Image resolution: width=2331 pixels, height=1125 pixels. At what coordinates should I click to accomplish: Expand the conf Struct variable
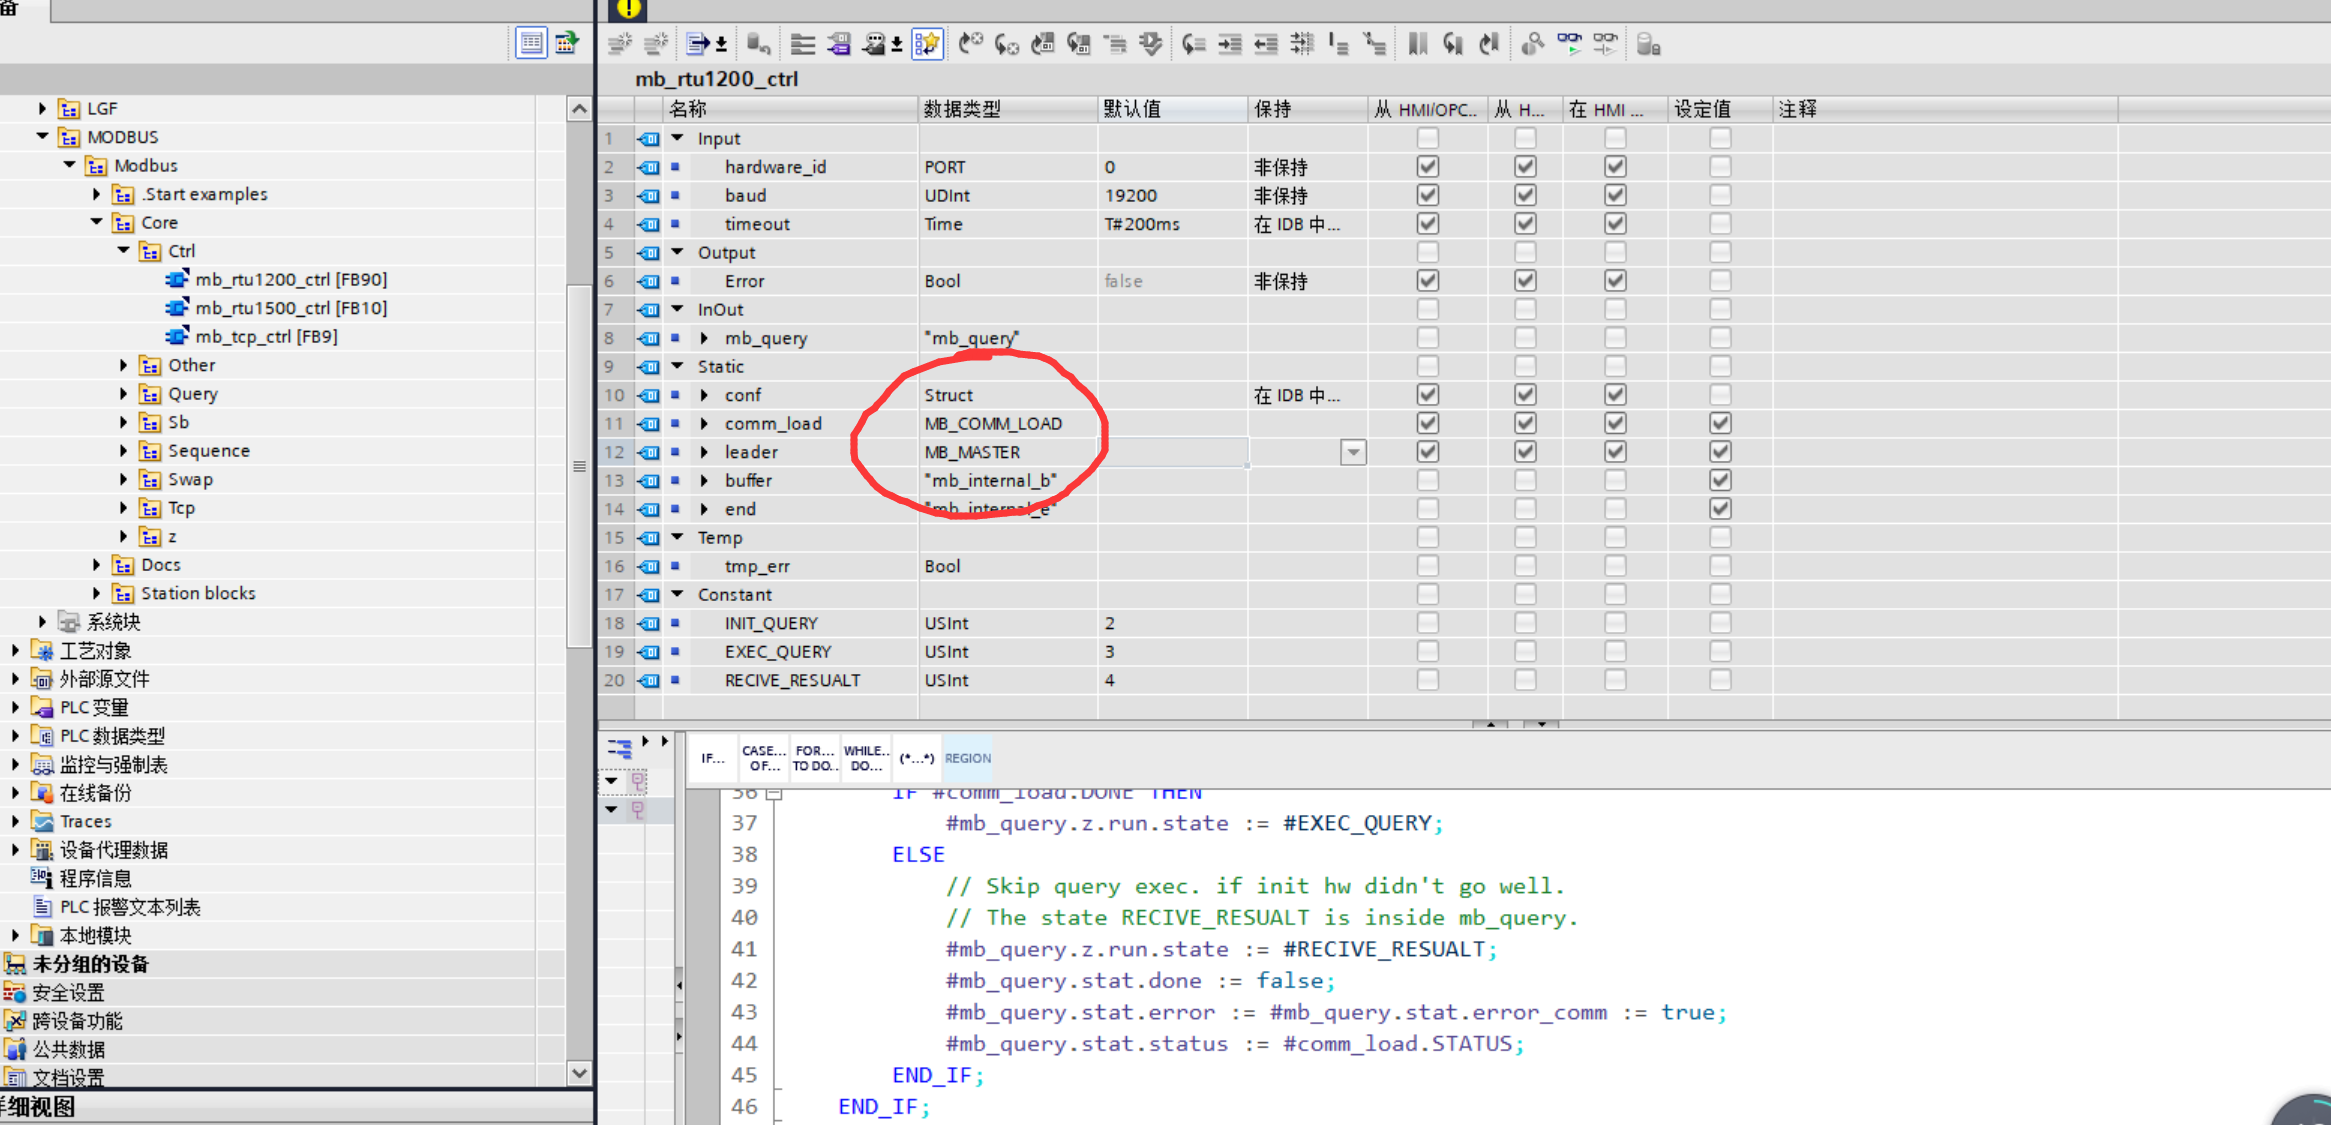[705, 395]
